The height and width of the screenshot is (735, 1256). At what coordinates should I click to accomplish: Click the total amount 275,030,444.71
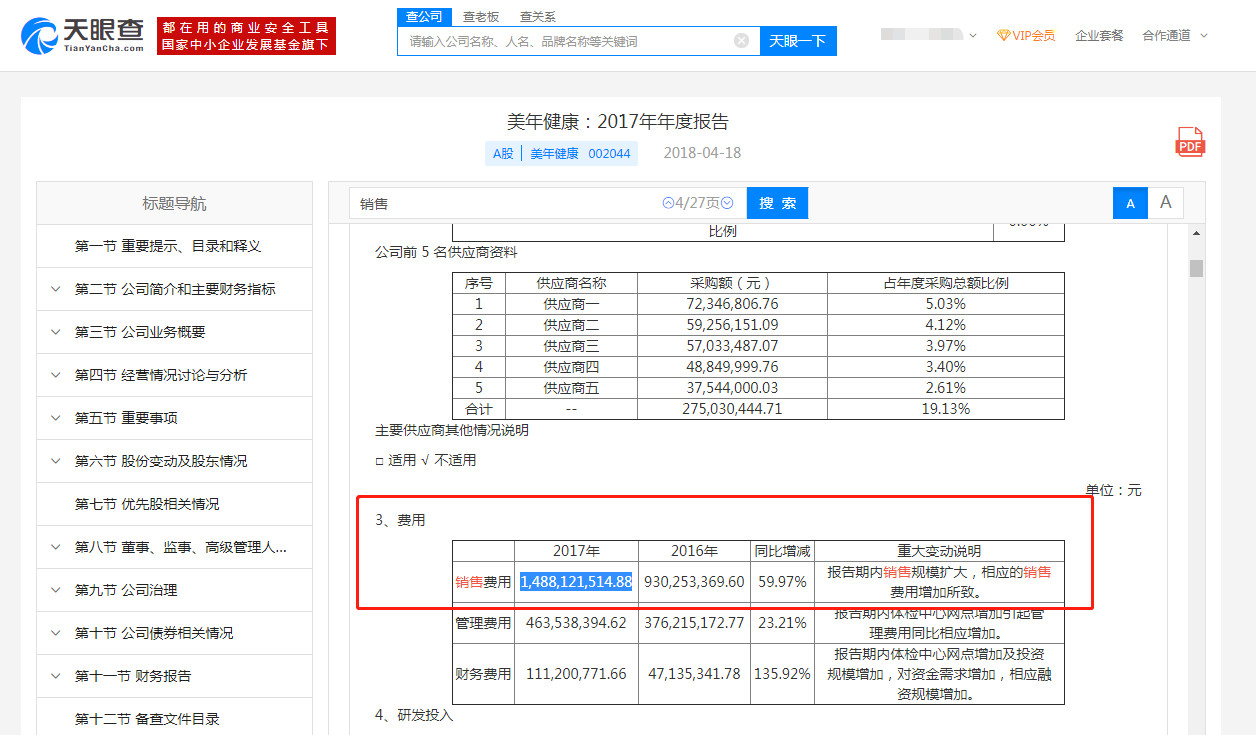[732, 409]
